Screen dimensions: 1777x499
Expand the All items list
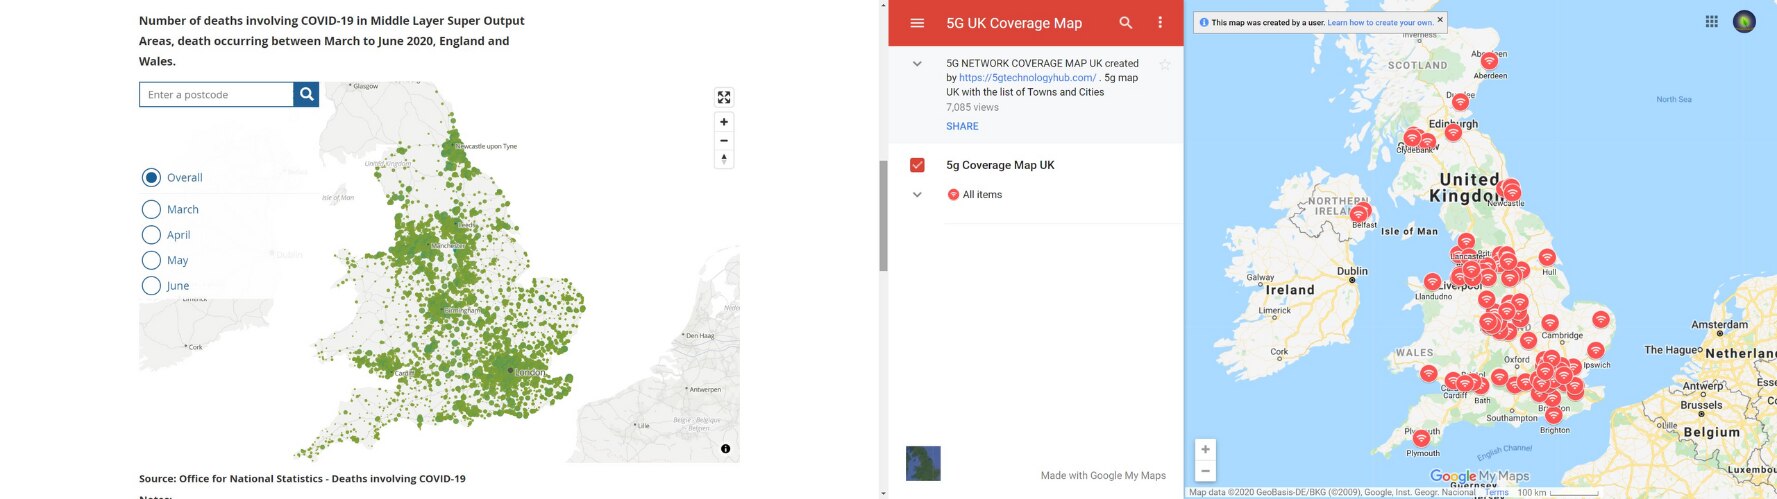tap(917, 195)
